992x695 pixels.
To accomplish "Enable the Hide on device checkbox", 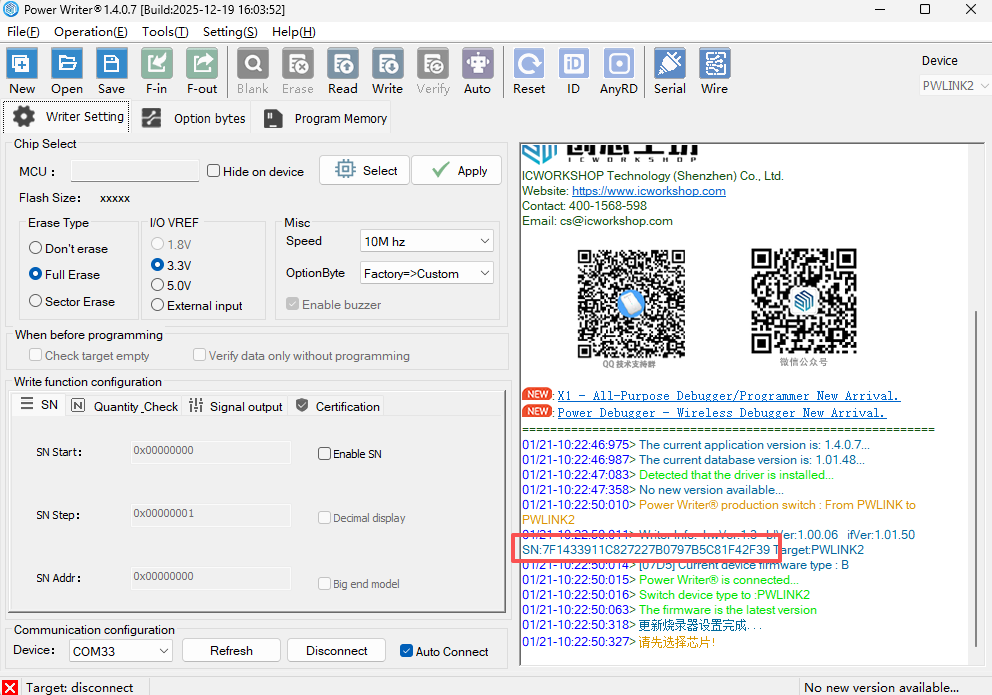I will click(x=214, y=171).
